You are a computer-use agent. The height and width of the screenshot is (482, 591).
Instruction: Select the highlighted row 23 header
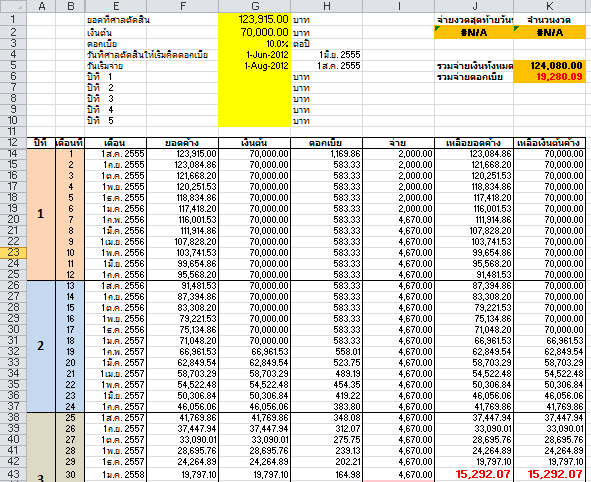tap(13, 252)
